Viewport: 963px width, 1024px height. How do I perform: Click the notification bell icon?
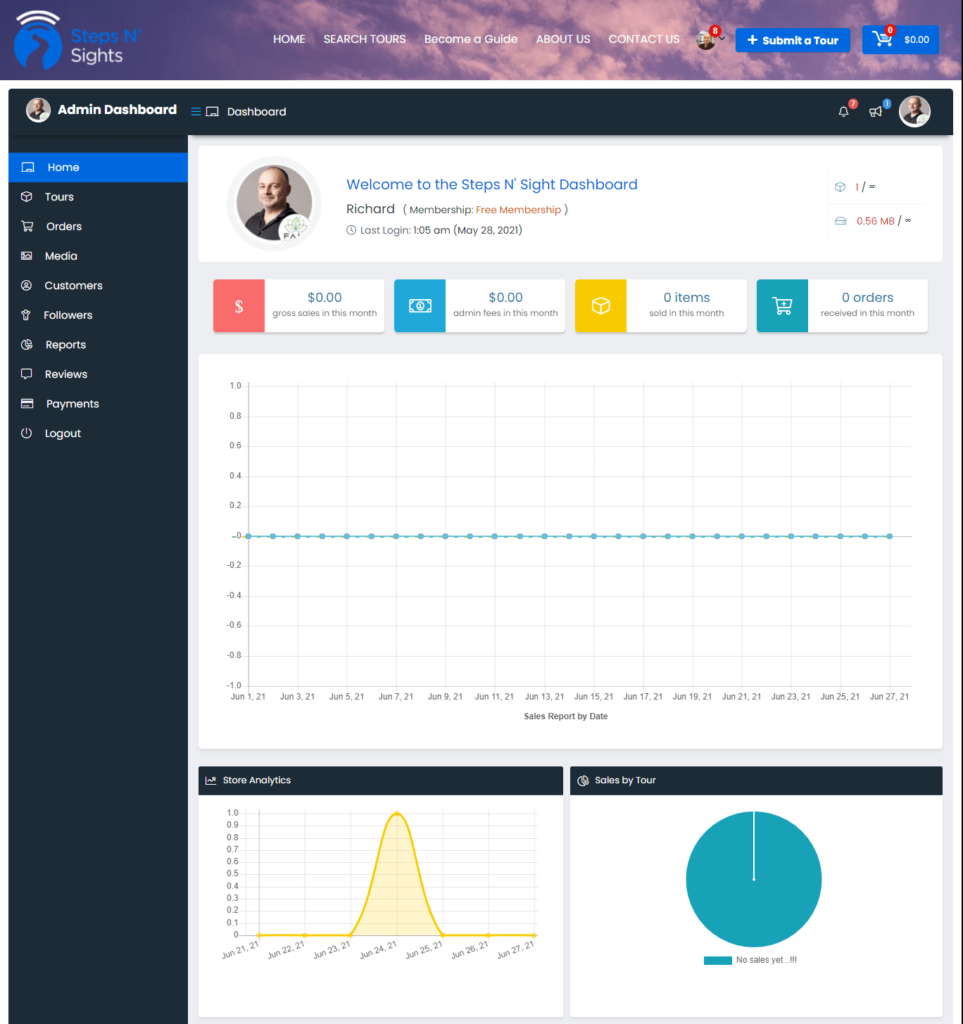[843, 112]
